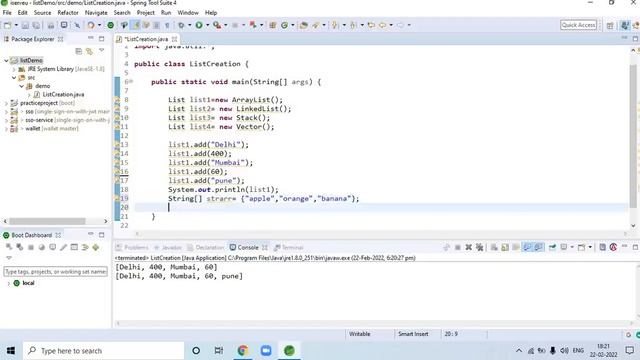This screenshot has height=360, width=640.
Task: Open Boot Dashboard View Menu triangle
Action: (9, 258)
